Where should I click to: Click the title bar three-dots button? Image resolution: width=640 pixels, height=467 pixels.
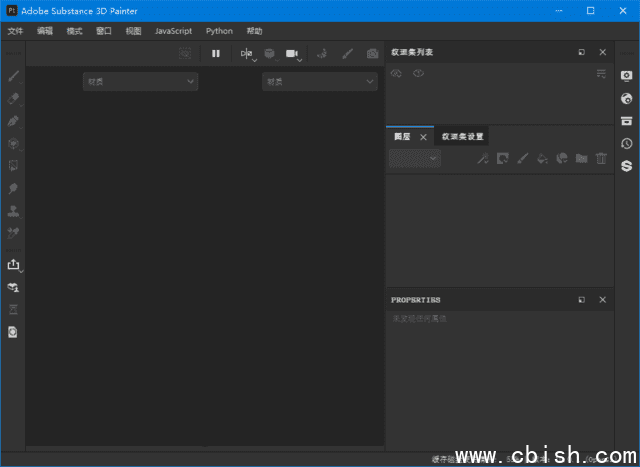pyautogui.click(x=559, y=11)
